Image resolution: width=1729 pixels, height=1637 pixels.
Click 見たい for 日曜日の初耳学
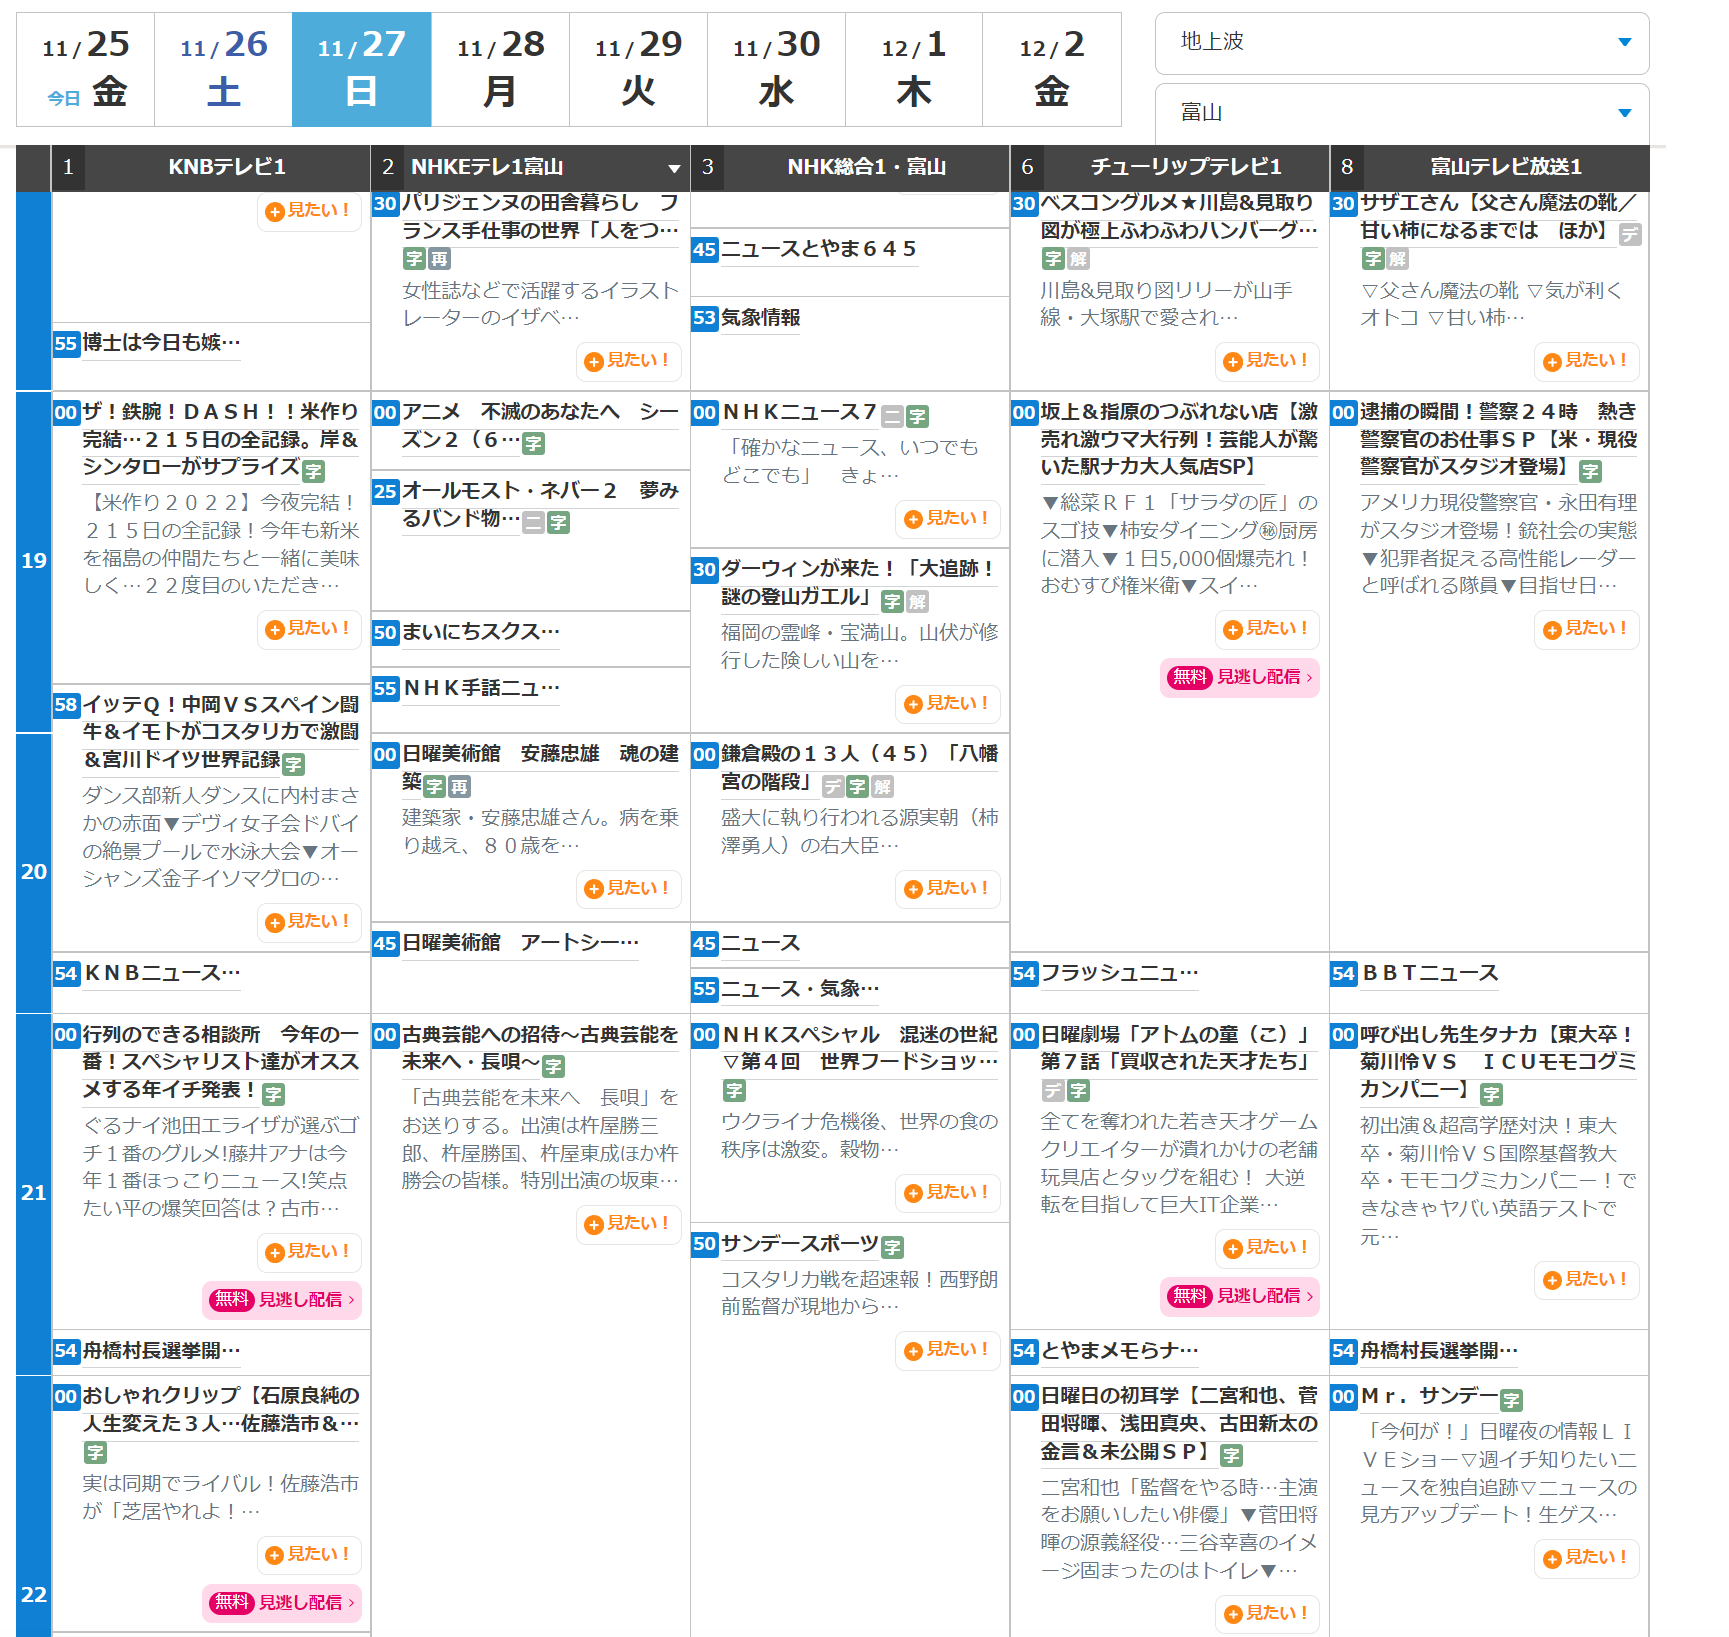coord(1267,1614)
